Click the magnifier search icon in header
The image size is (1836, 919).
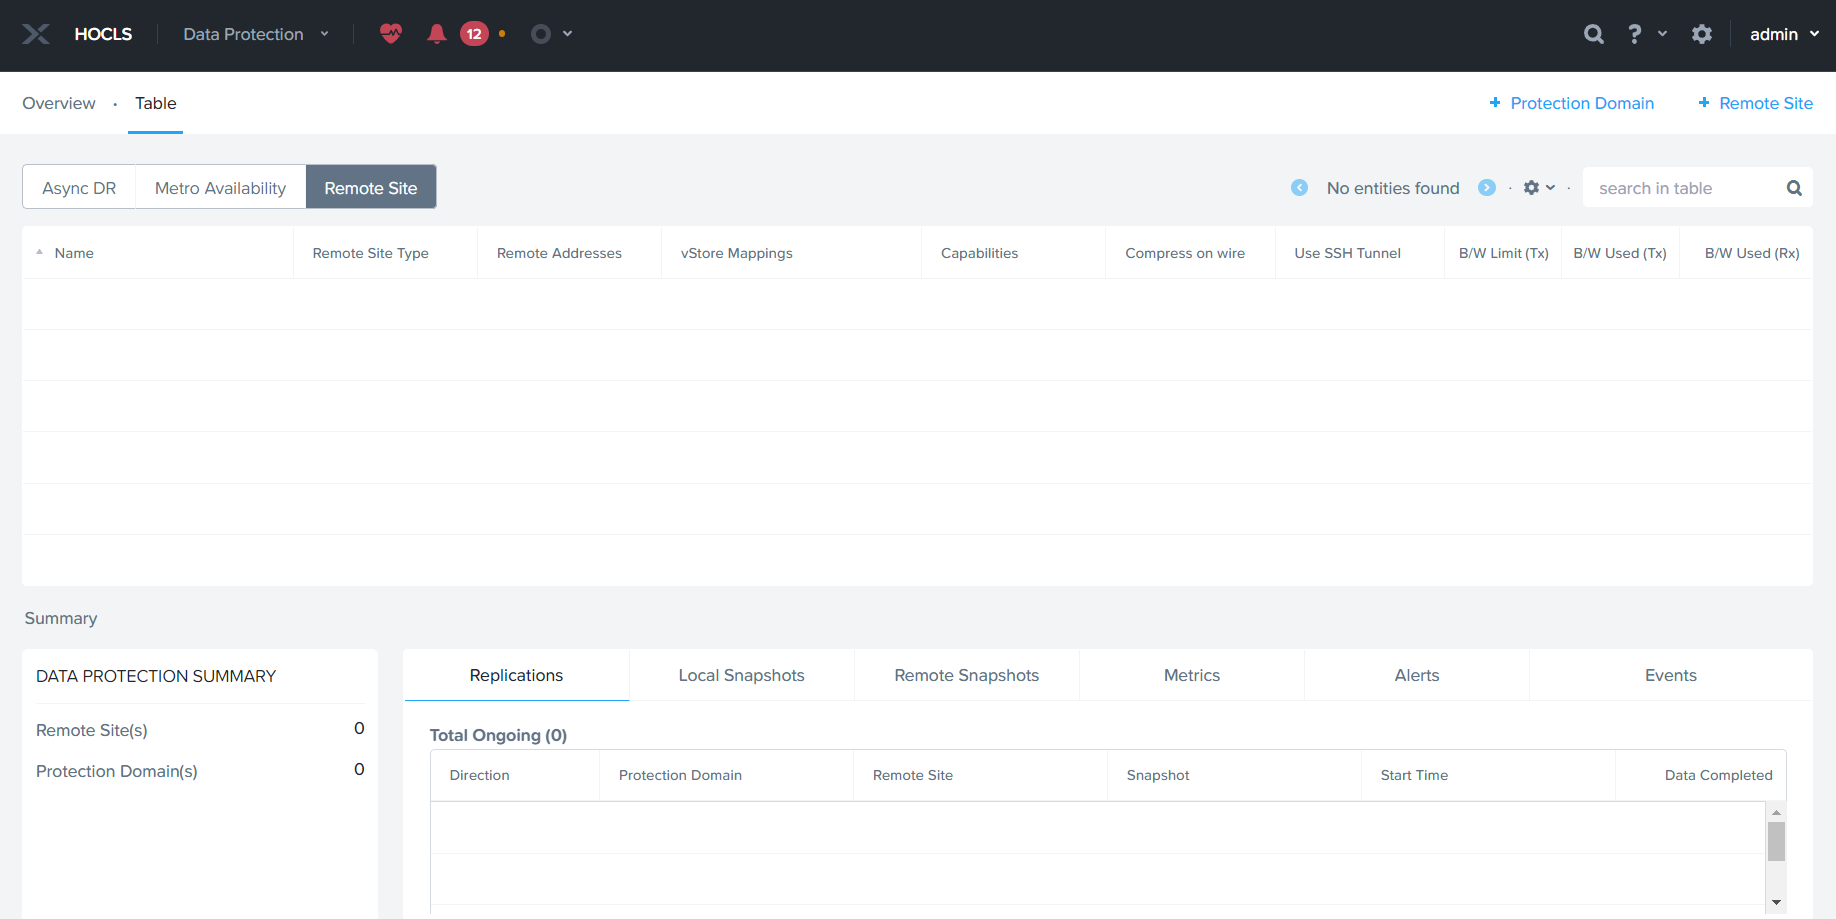click(x=1594, y=34)
